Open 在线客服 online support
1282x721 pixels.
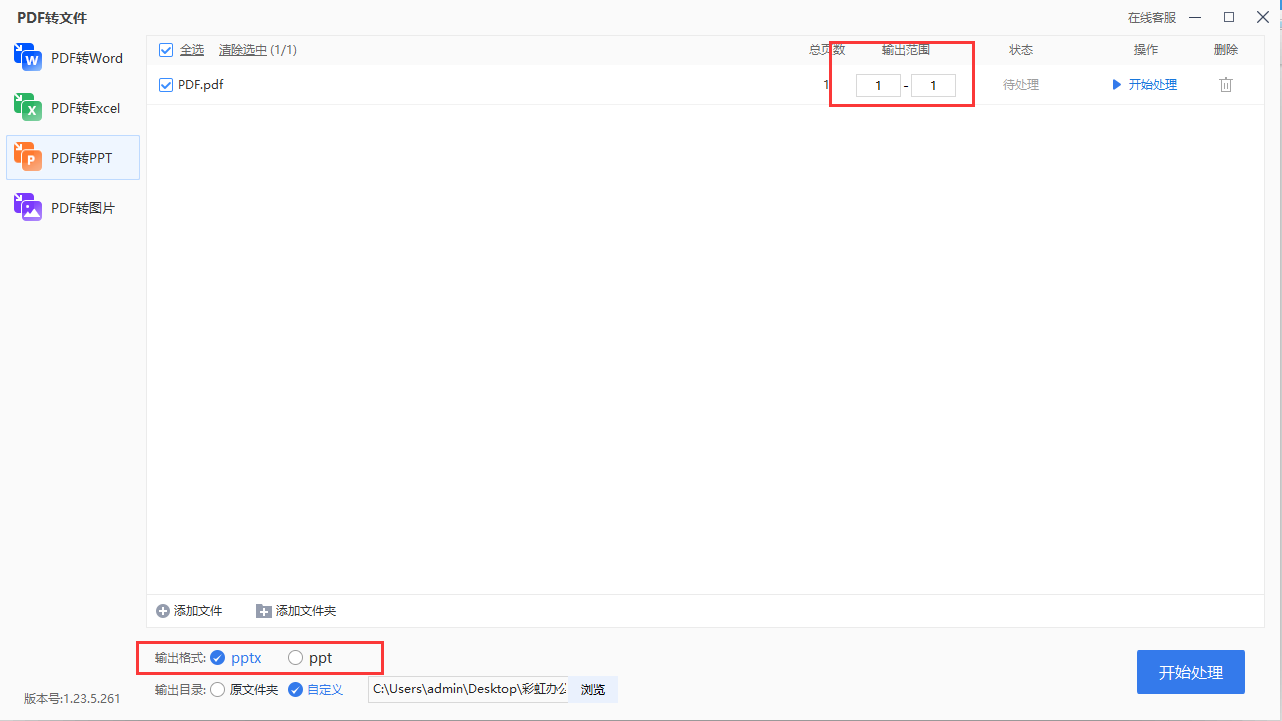click(1152, 18)
